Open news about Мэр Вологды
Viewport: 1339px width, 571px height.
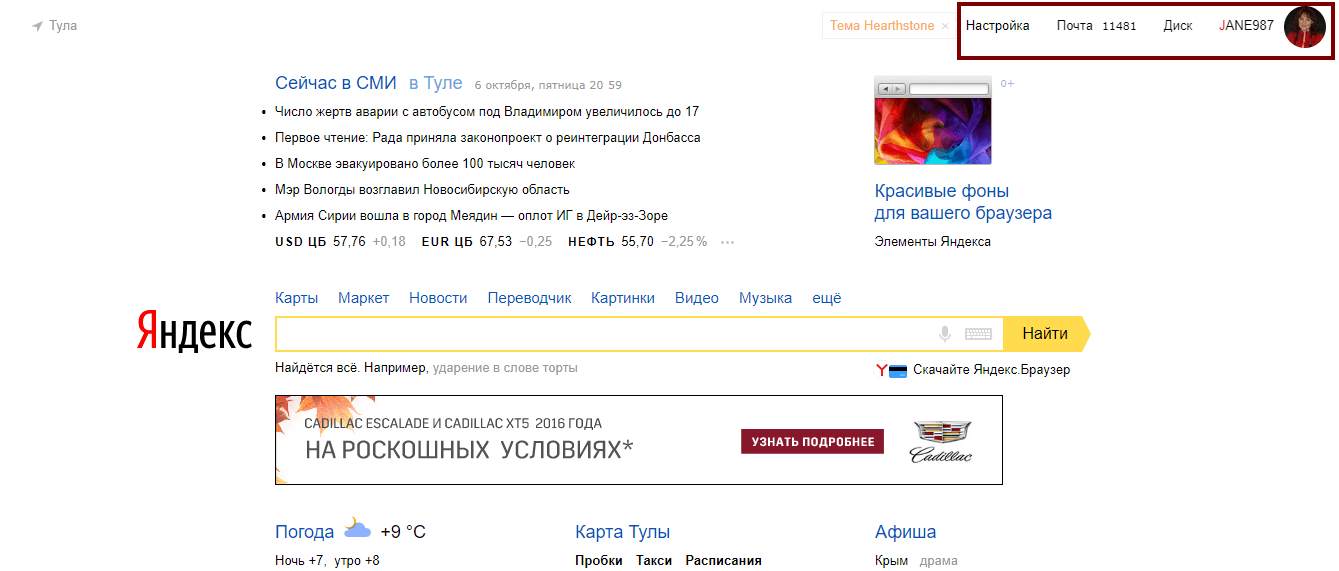click(x=422, y=190)
